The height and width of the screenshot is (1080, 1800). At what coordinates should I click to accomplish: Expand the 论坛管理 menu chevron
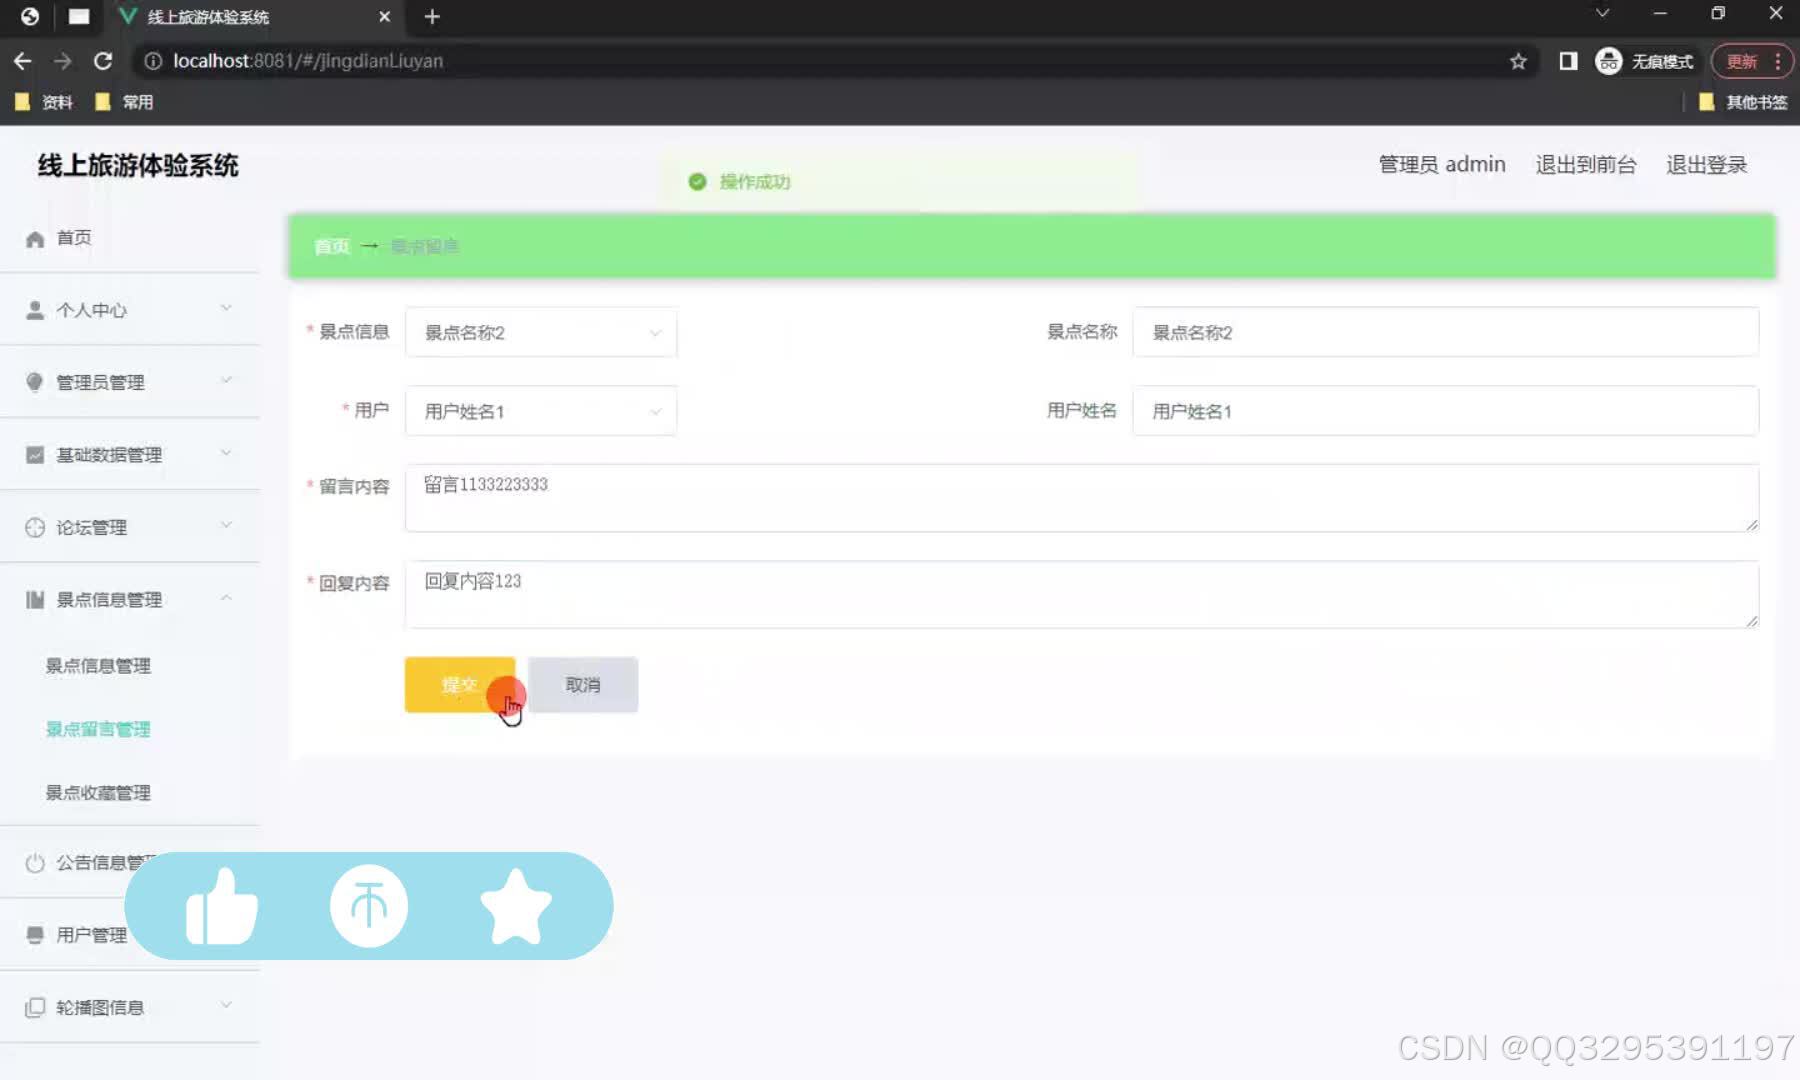pyautogui.click(x=226, y=525)
